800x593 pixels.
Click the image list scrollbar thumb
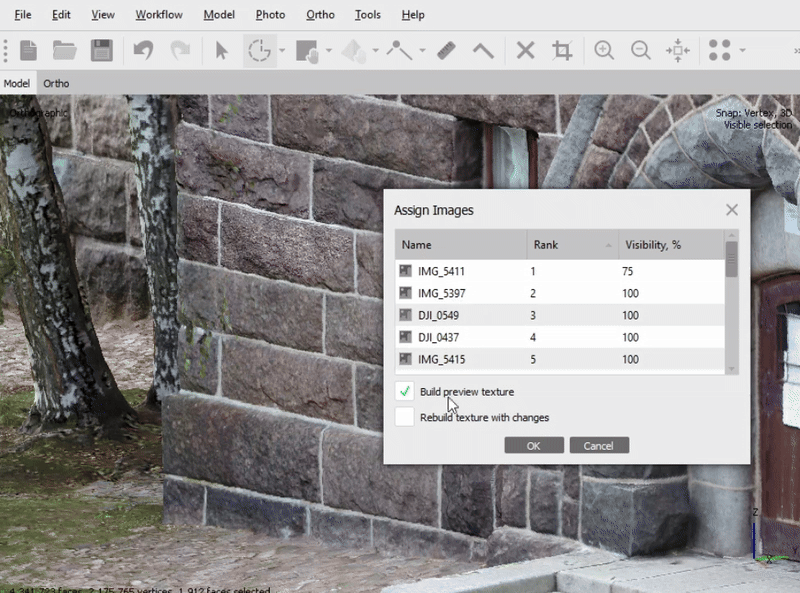coord(732,259)
